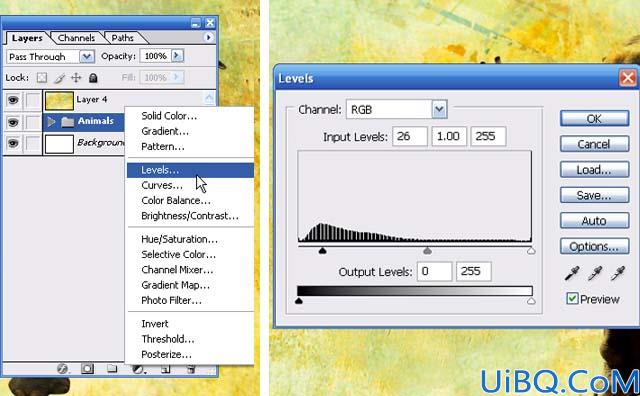Switch to the Paths tab

click(x=122, y=38)
